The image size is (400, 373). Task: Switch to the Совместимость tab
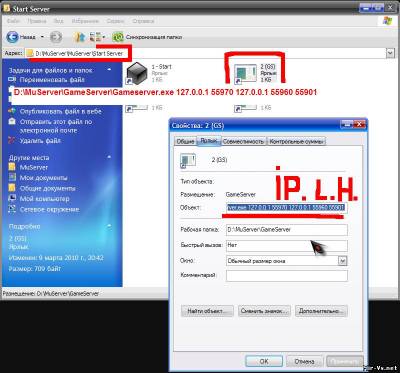244,141
